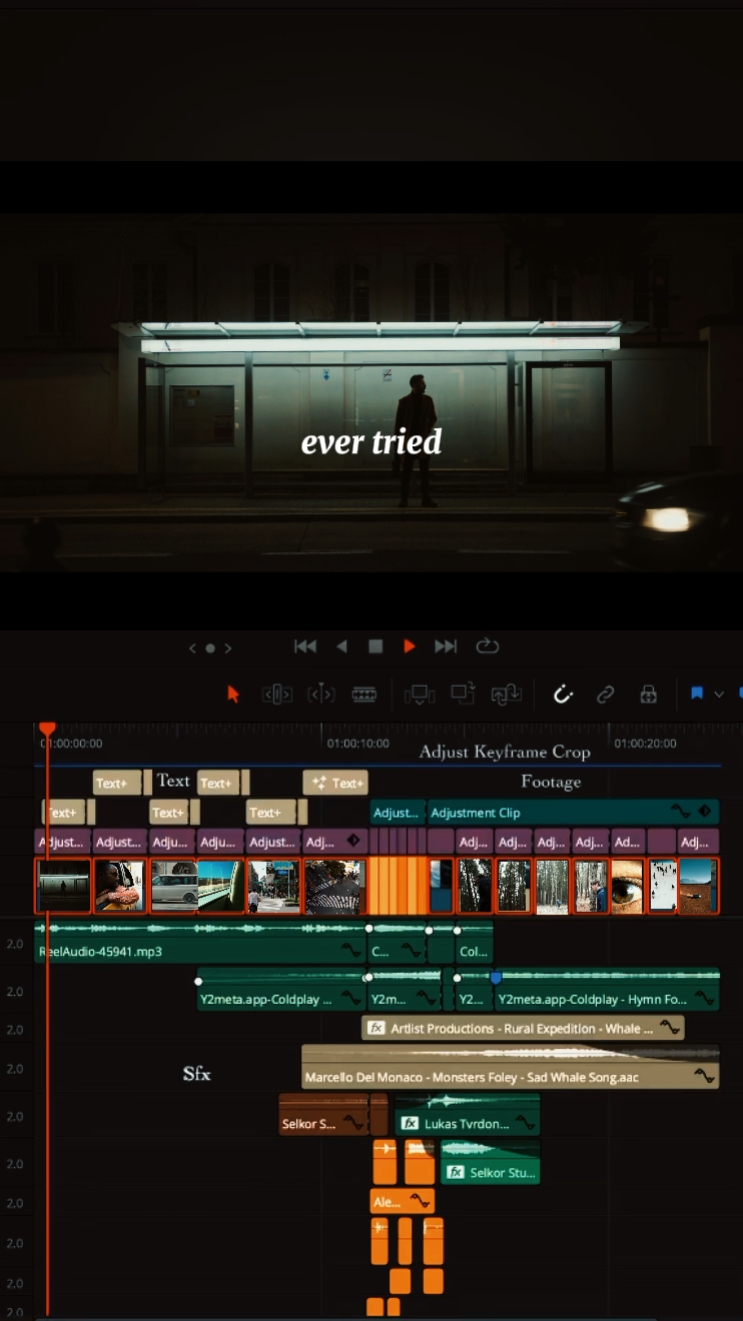Select the Blade edit tool
743x1321 pixels.
point(364,694)
